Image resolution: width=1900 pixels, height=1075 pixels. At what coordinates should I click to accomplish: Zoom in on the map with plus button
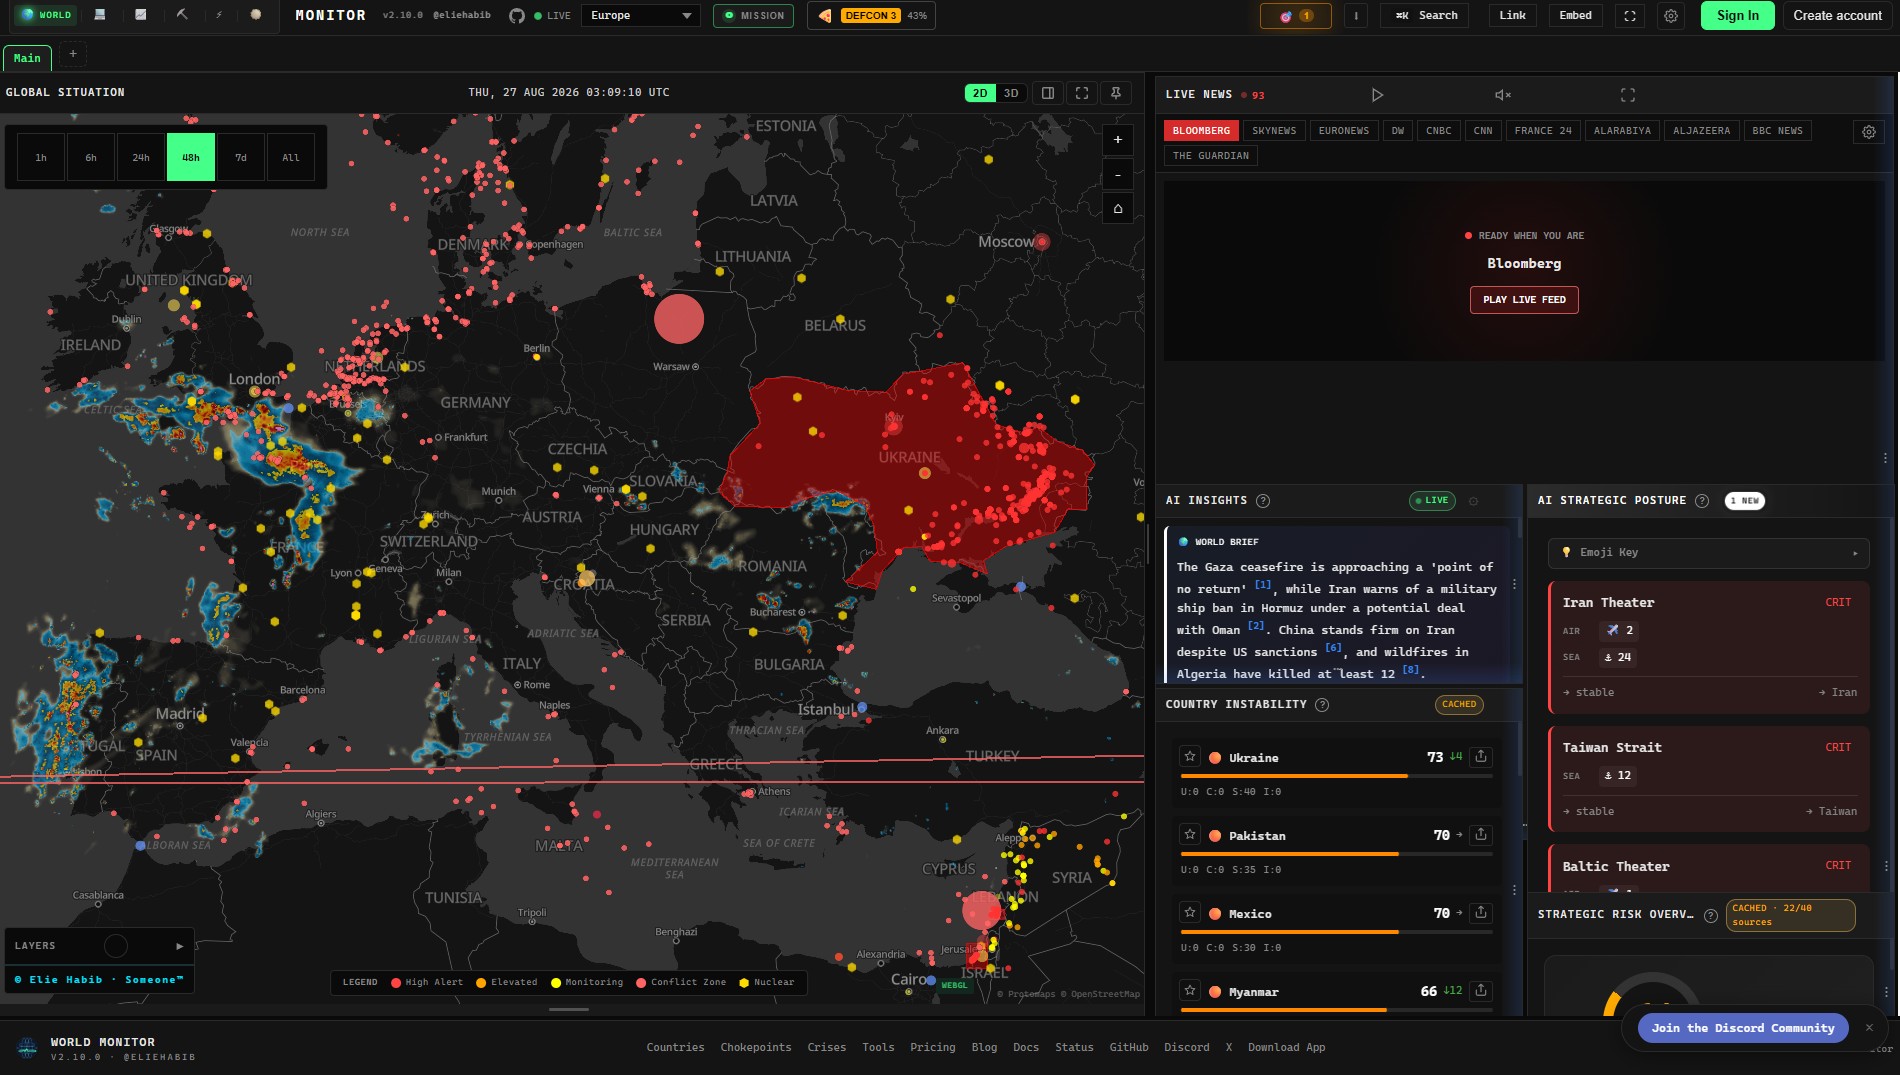(x=1118, y=140)
